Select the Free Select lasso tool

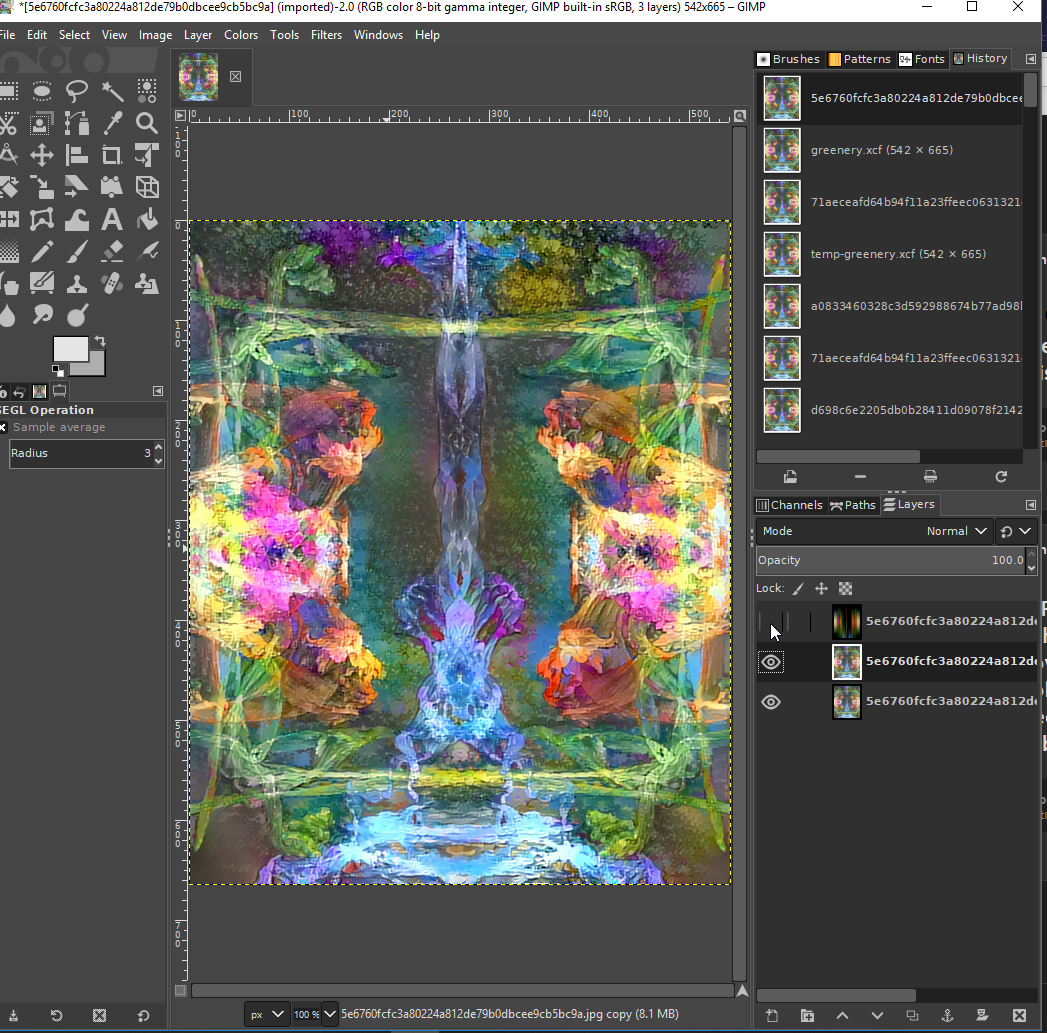coord(77,91)
